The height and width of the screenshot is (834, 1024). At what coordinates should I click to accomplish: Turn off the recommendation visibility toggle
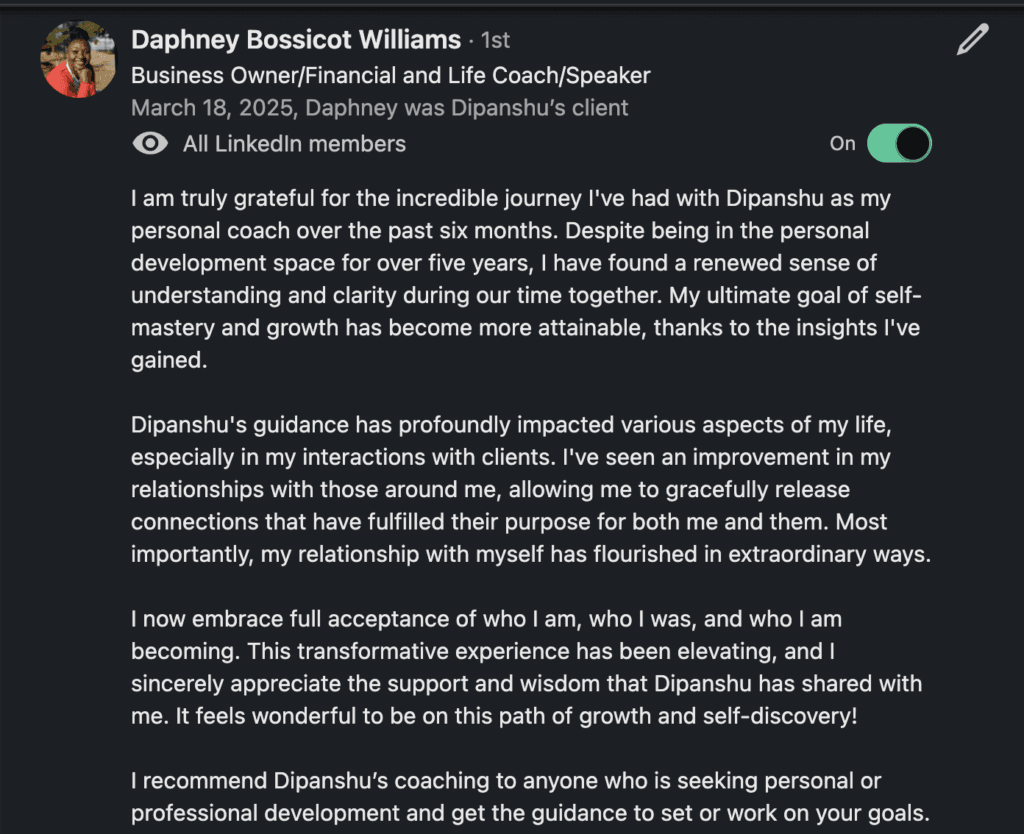coord(899,143)
